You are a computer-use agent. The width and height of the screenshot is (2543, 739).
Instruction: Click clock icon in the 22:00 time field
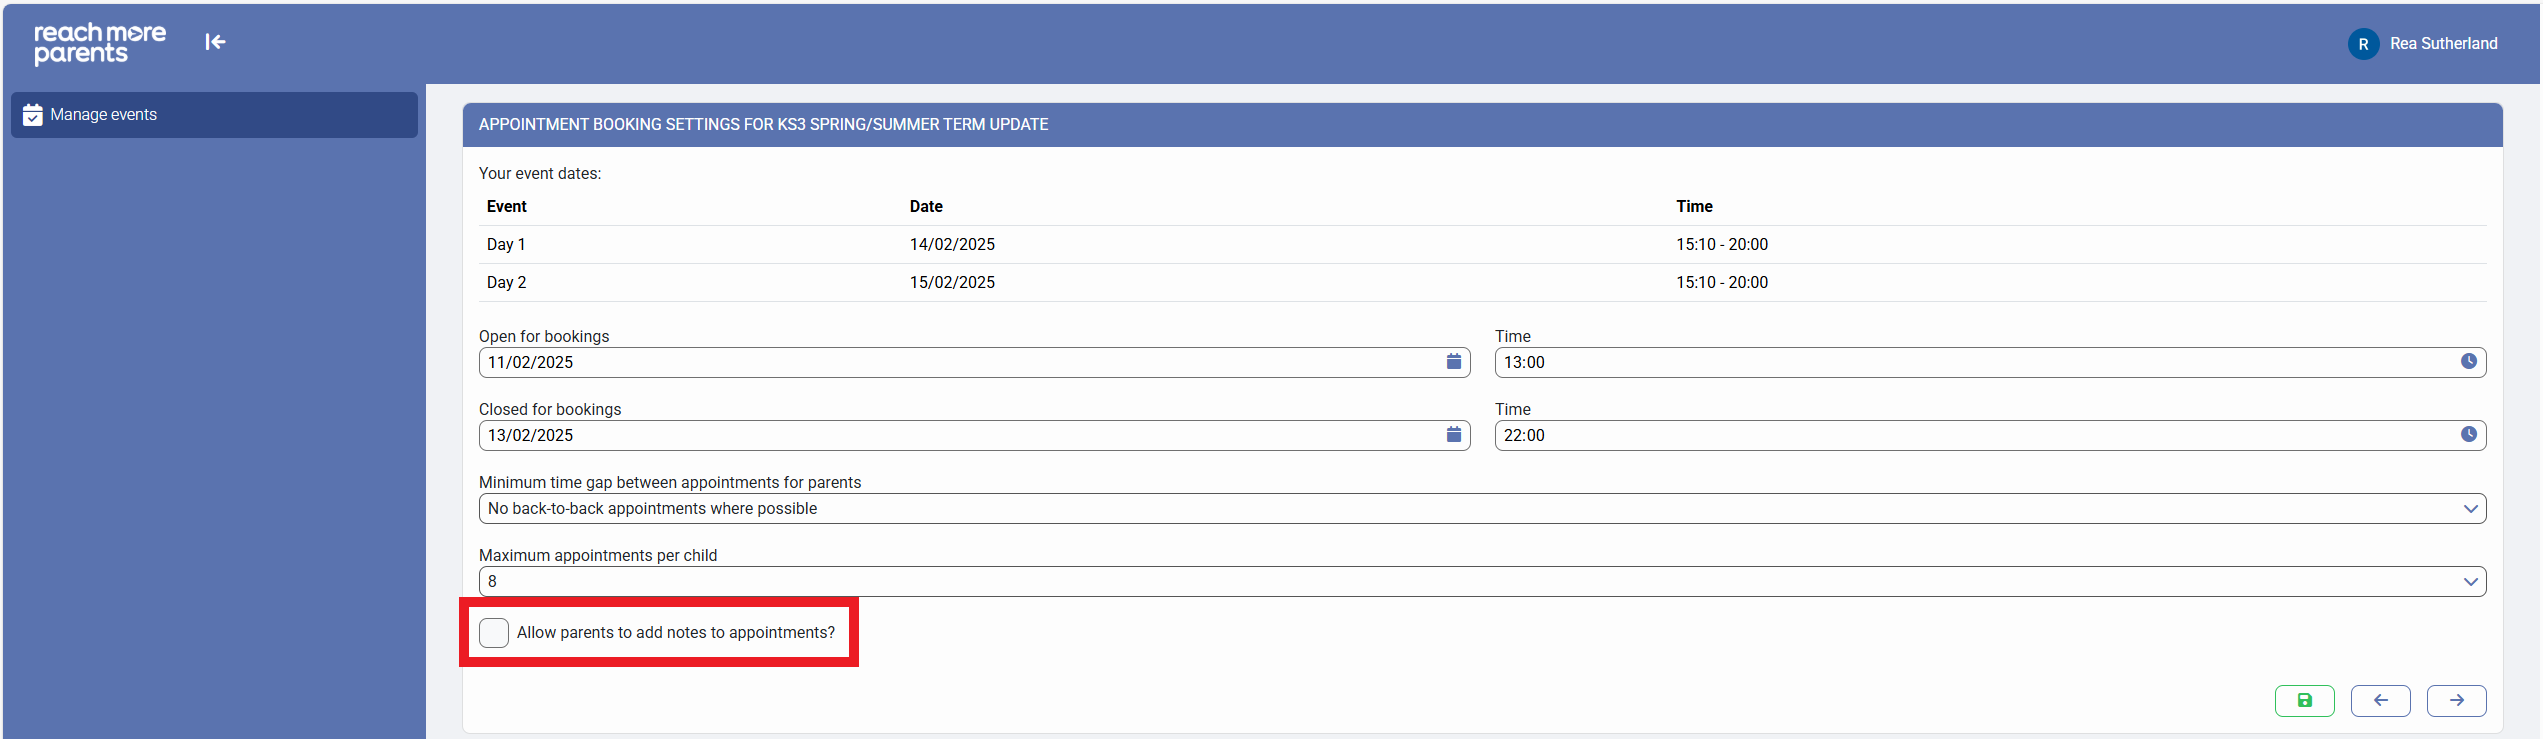2468,435
